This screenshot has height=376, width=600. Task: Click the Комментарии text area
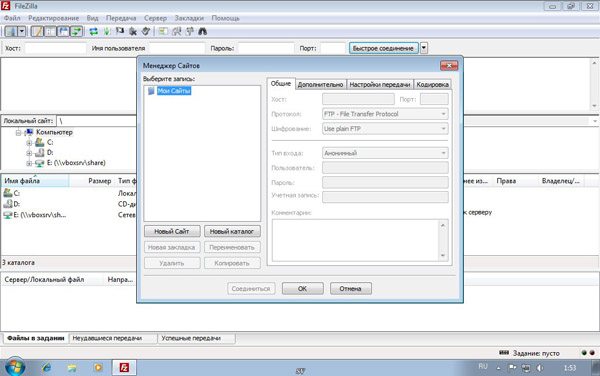[356, 240]
